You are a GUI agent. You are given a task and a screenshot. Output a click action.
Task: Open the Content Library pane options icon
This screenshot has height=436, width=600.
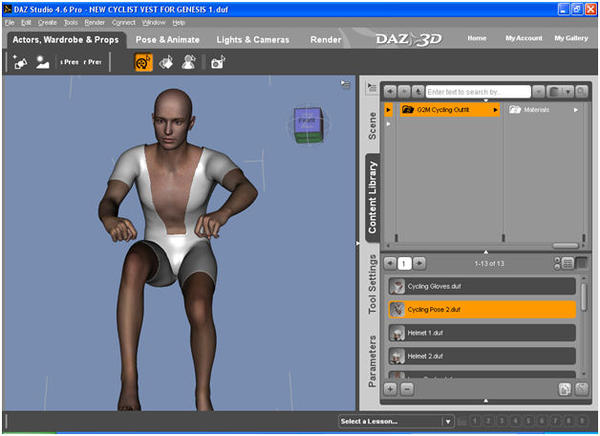372,87
